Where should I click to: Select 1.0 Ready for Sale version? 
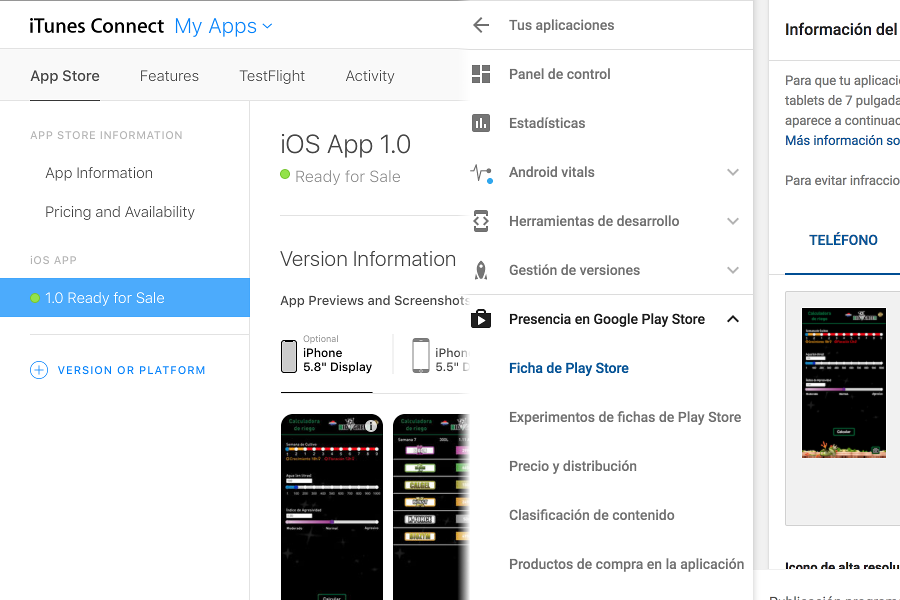coord(125,297)
